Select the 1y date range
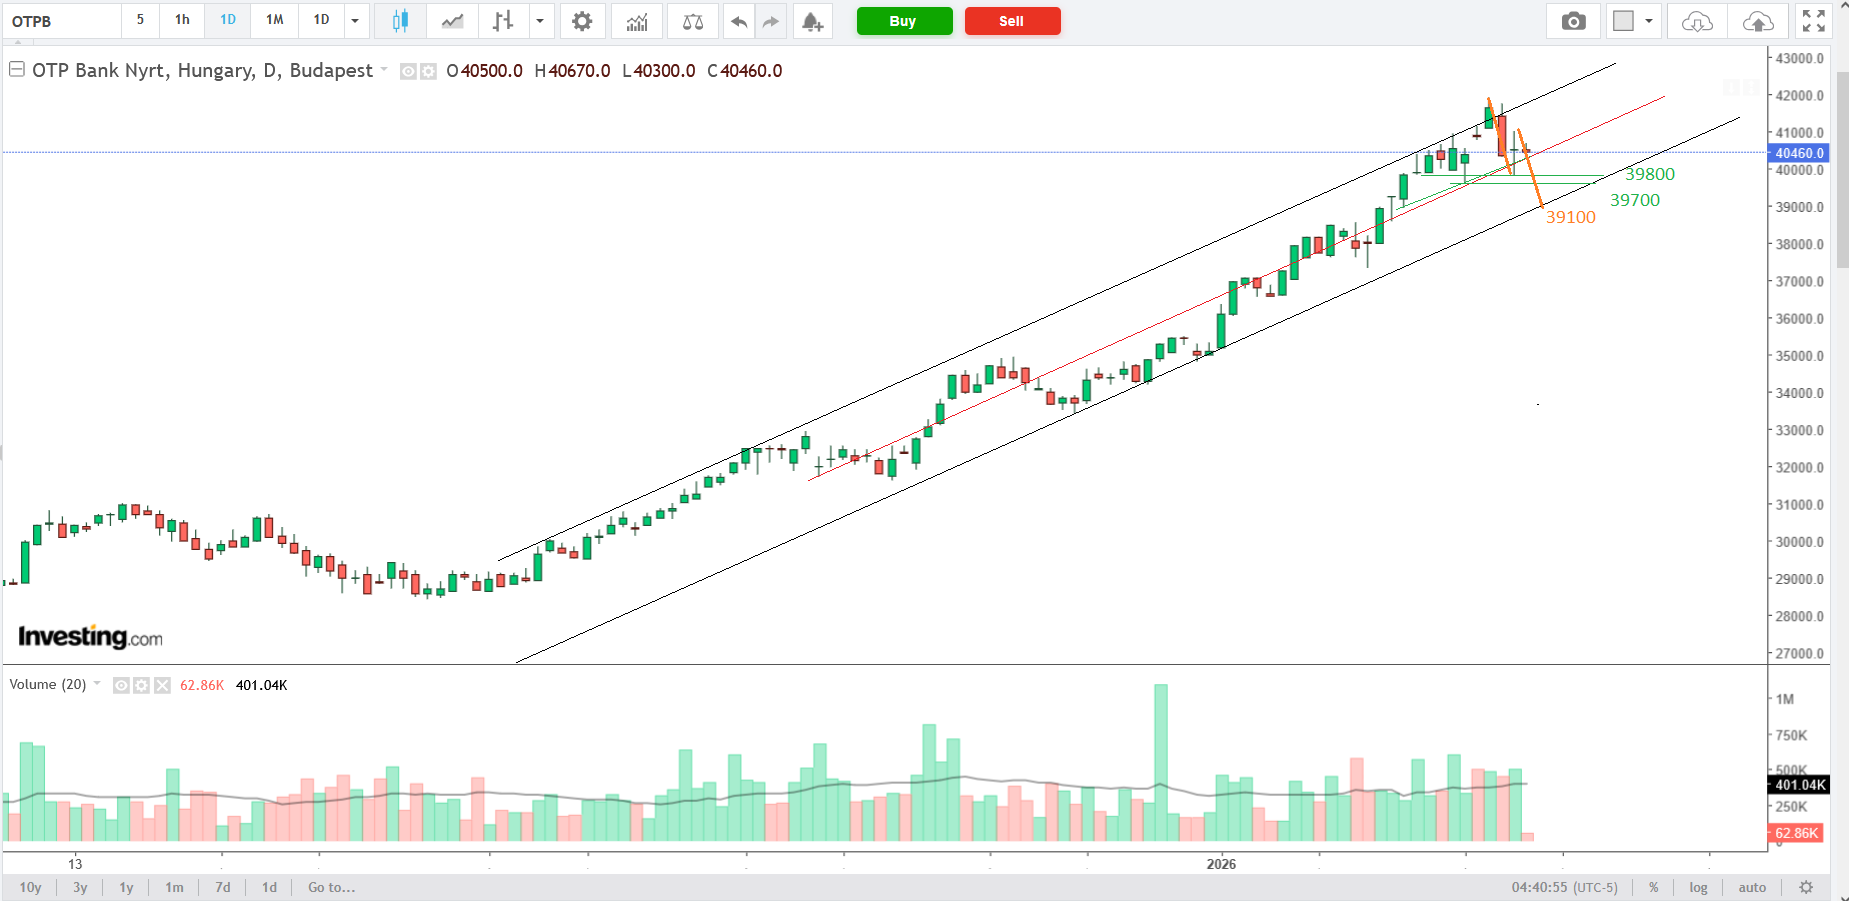Image resolution: width=1849 pixels, height=901 pixels. click(126, 887)
